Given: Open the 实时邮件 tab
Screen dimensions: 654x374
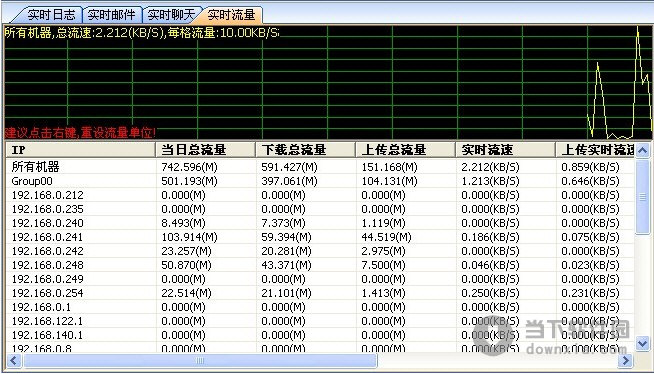Looking at the screenshot, I should click(111, 15).
